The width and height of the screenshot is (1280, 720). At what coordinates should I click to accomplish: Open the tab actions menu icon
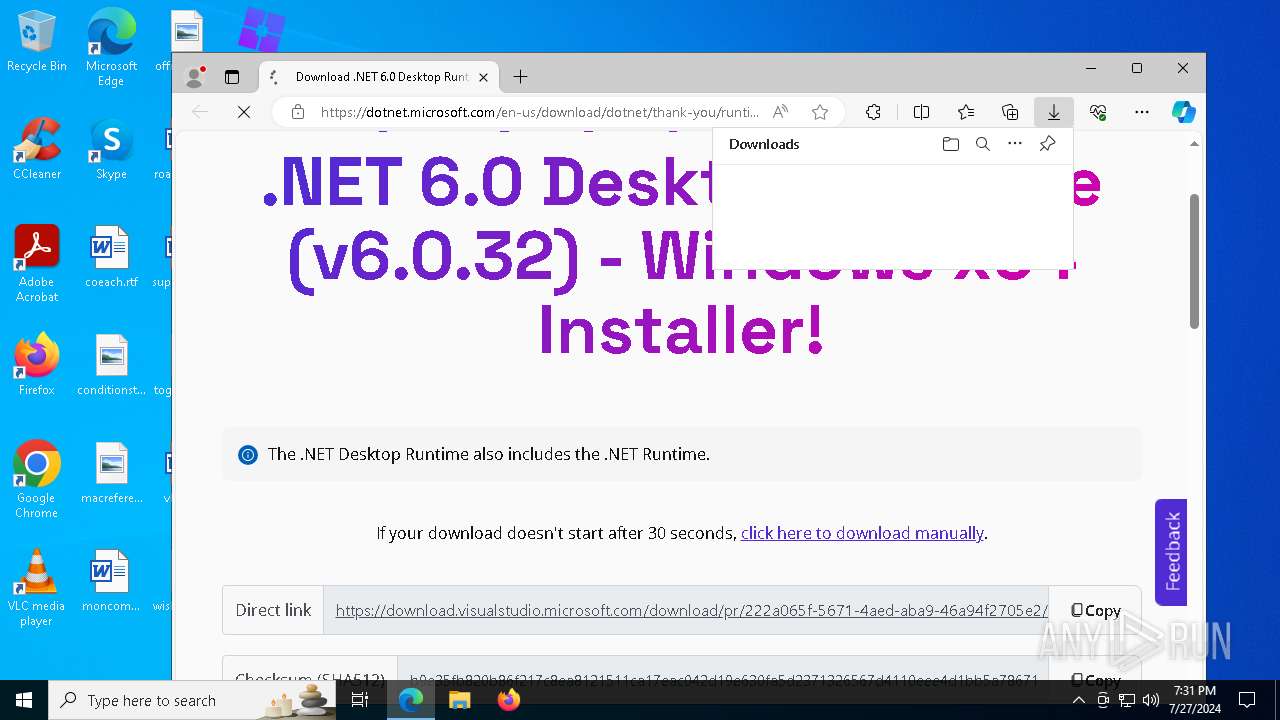coord(232,77)
